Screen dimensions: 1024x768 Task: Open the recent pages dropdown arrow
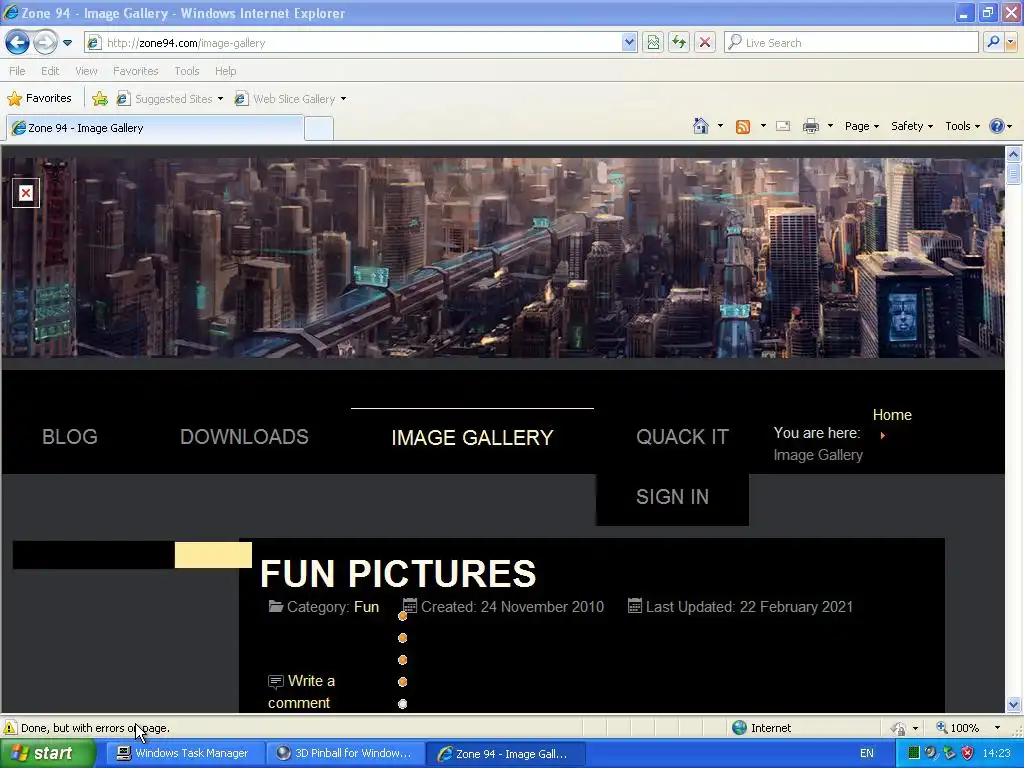[x=67, y=43]
